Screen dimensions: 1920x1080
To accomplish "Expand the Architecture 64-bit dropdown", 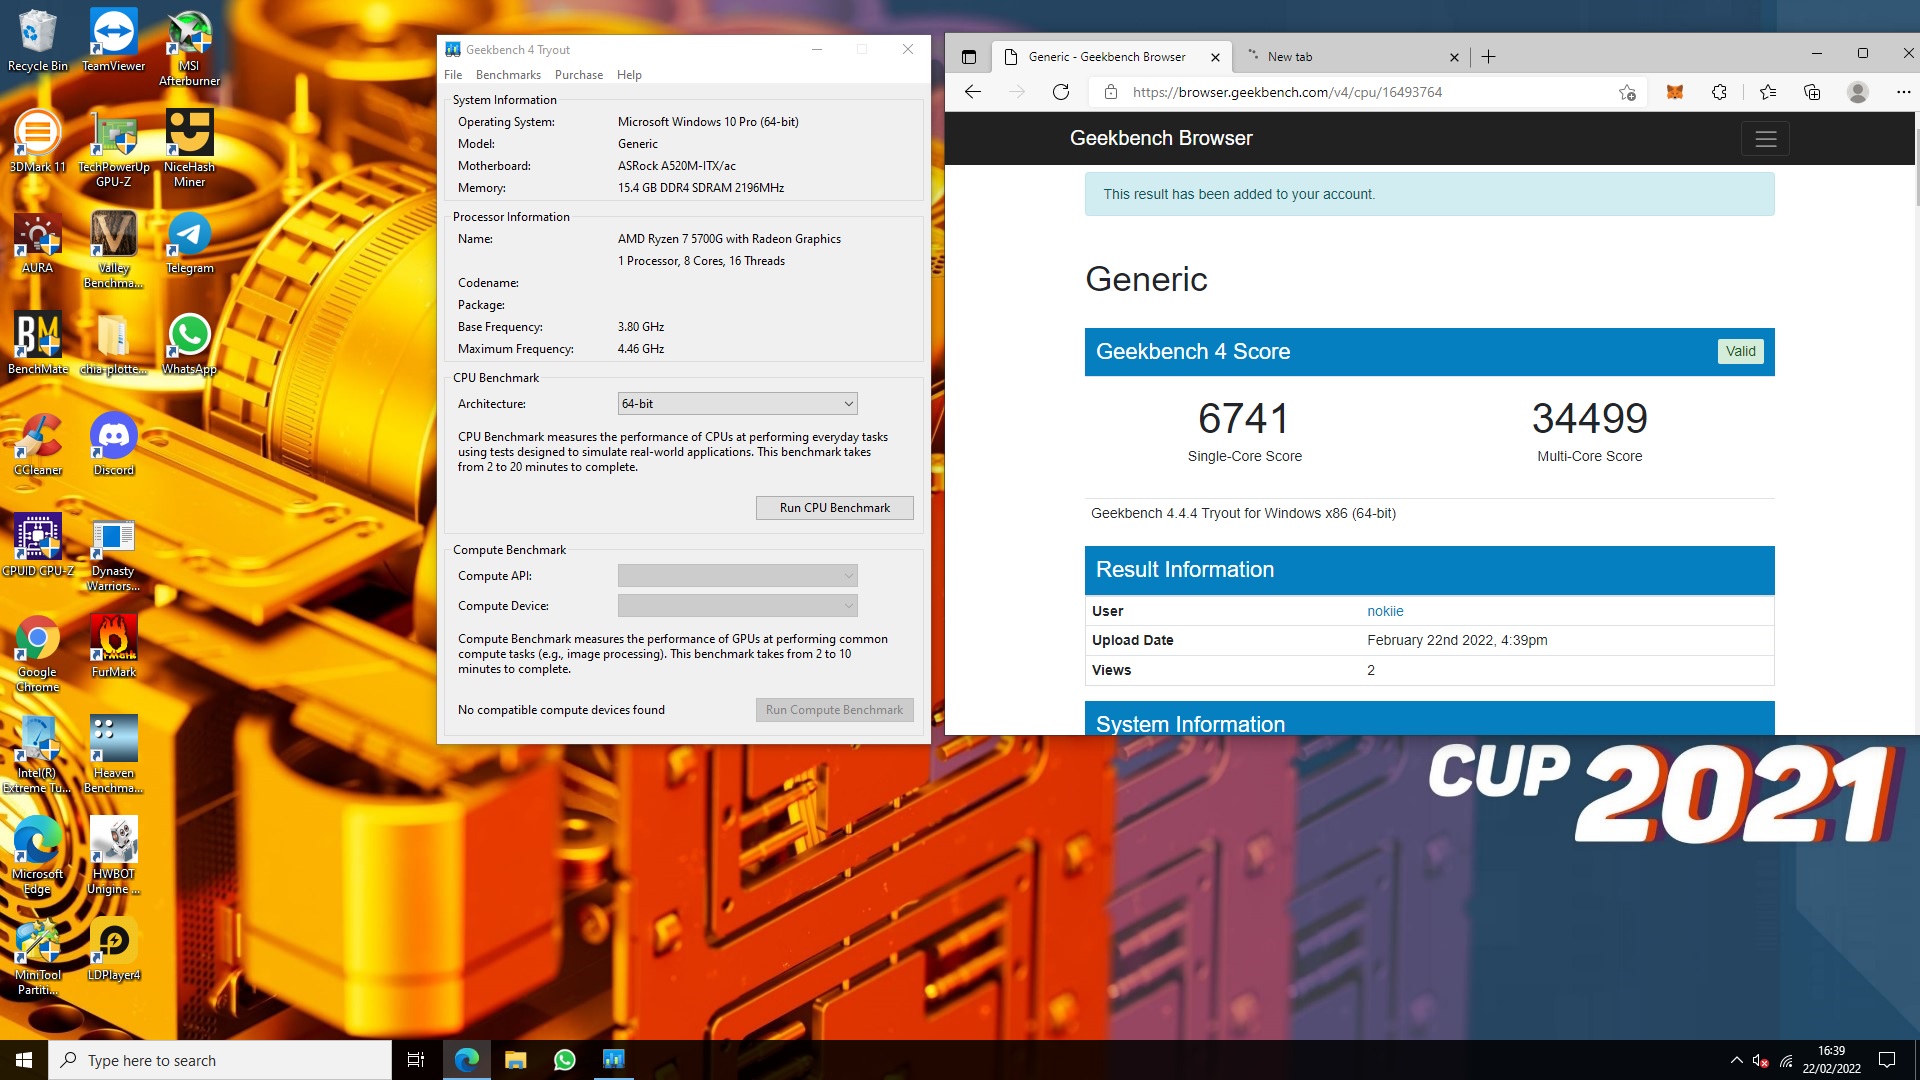I will tap(737, 404).
